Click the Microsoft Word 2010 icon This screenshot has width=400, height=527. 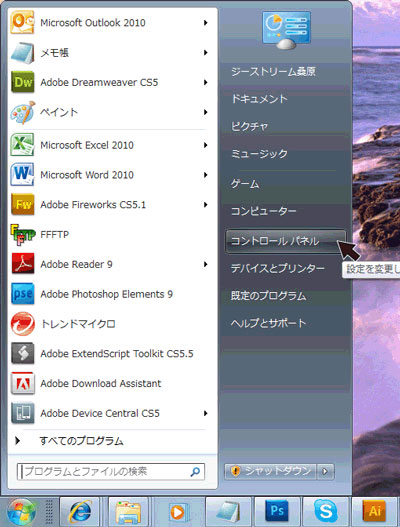(x=22, y=174)
